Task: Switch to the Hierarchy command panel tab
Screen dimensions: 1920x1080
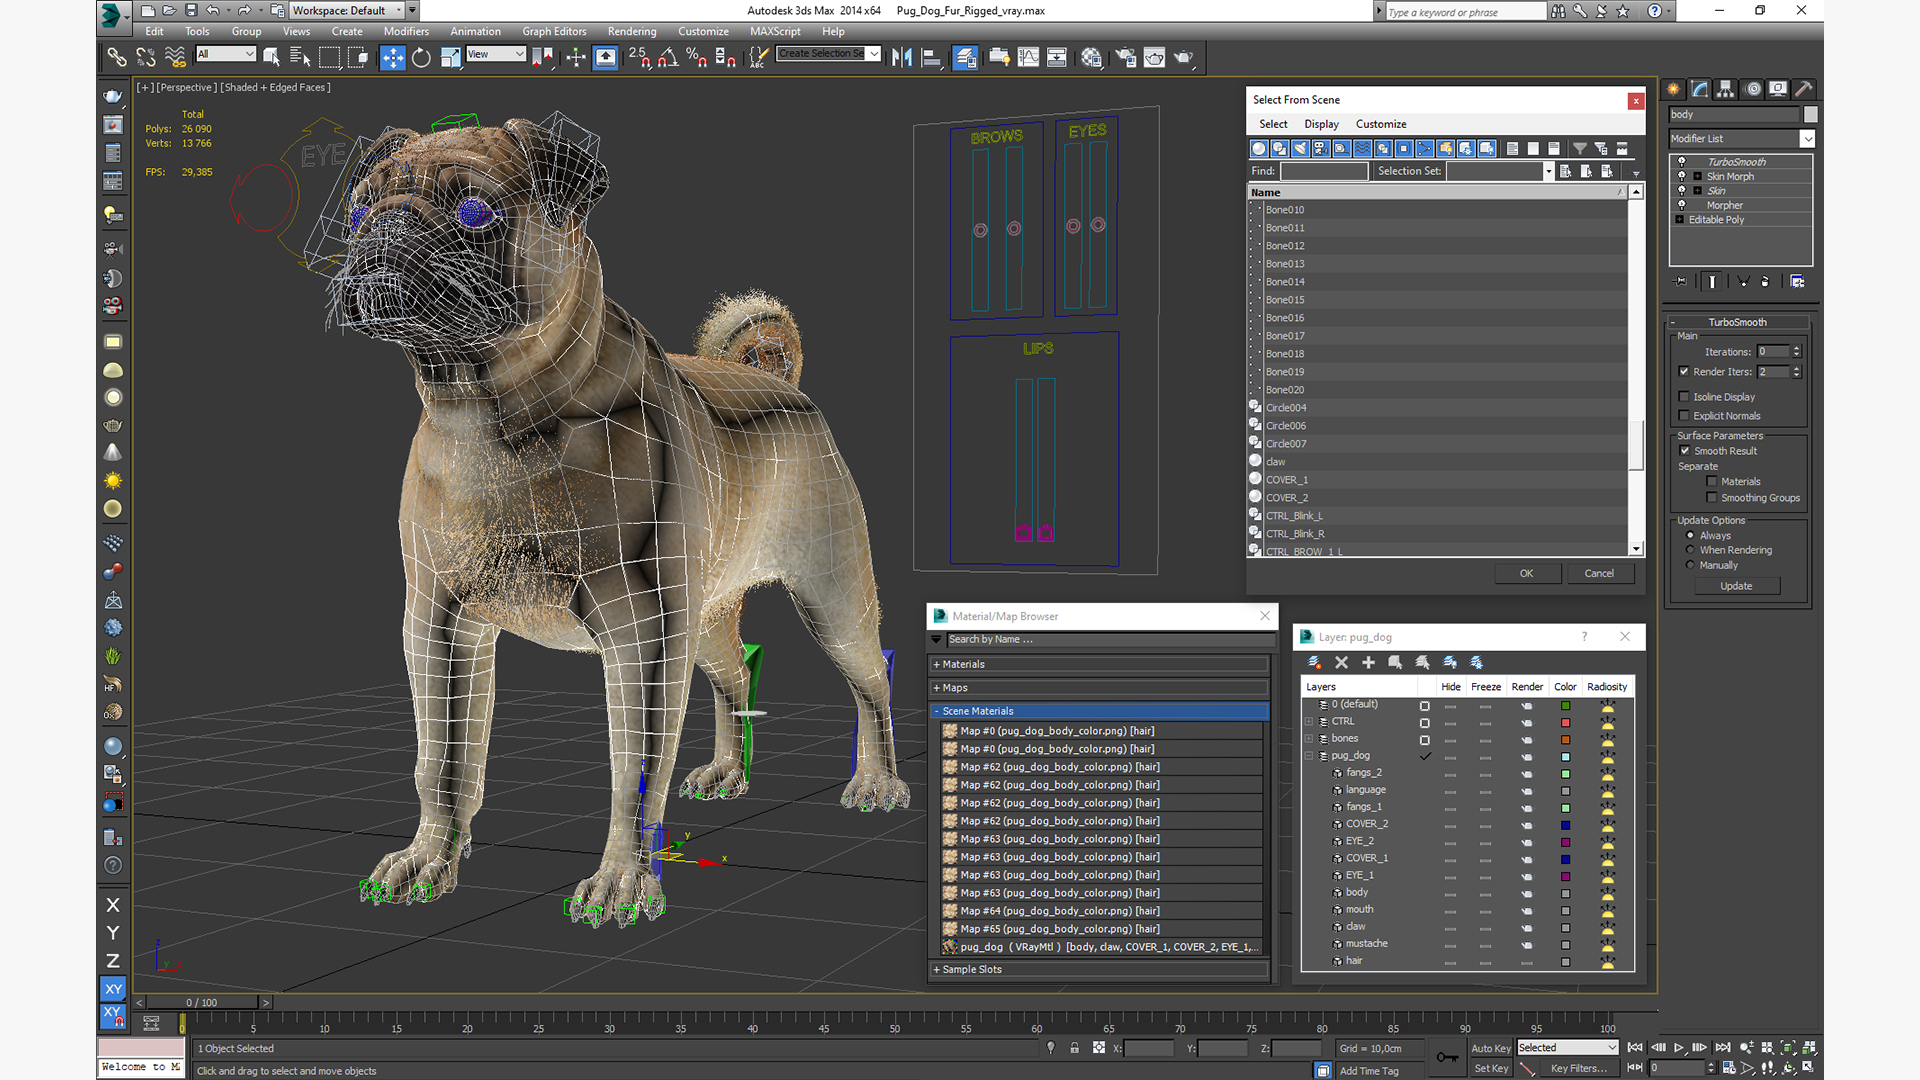Action: point(1725,89)
